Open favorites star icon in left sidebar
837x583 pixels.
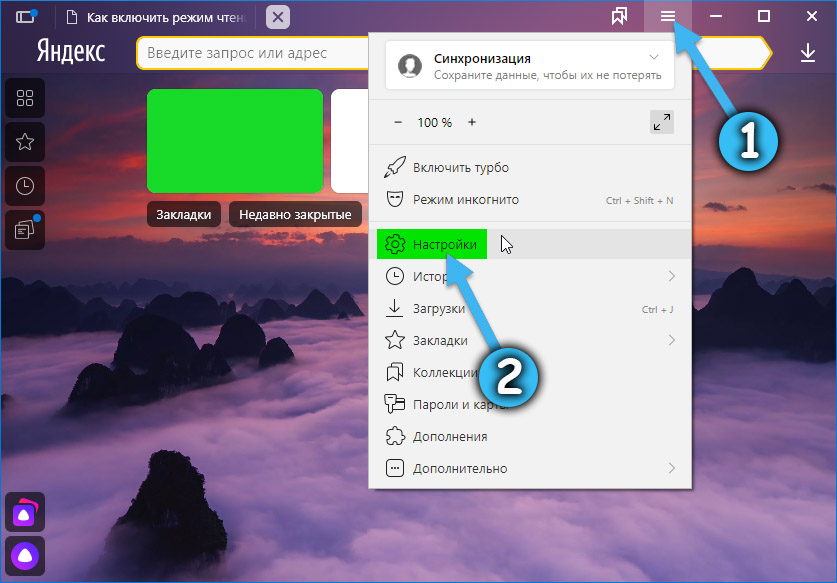(x=25, y=142)
